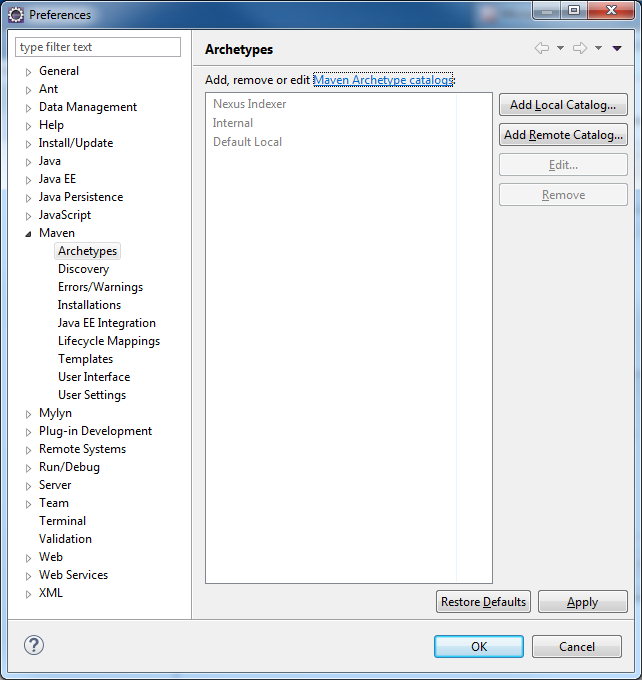Open the Maven Archetype catalogs link
The image size is (642, 680).
coord(383,80)
